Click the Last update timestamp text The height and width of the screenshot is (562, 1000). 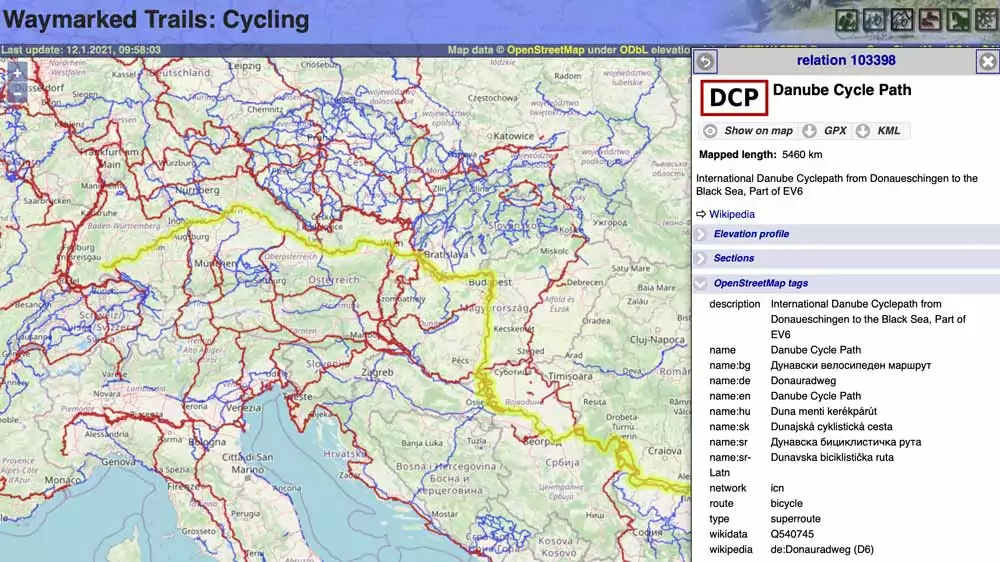coord(81,50)
